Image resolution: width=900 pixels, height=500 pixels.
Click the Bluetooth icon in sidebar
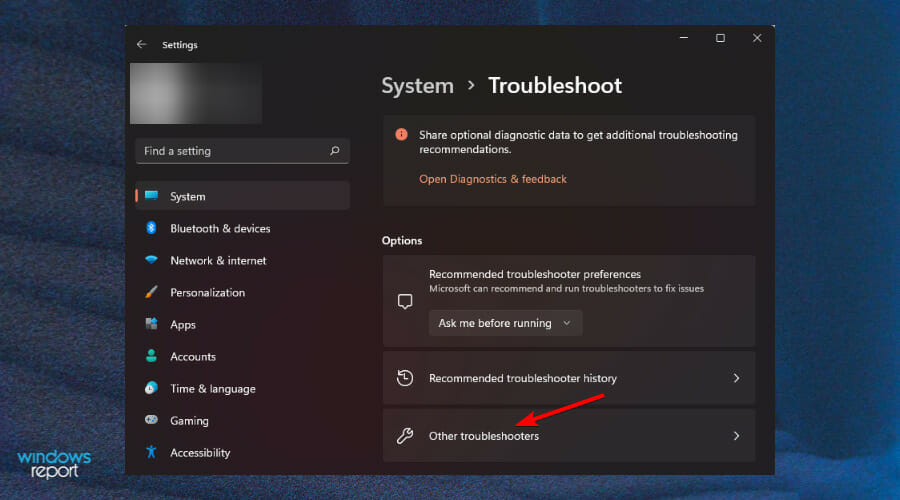(151, 228)
